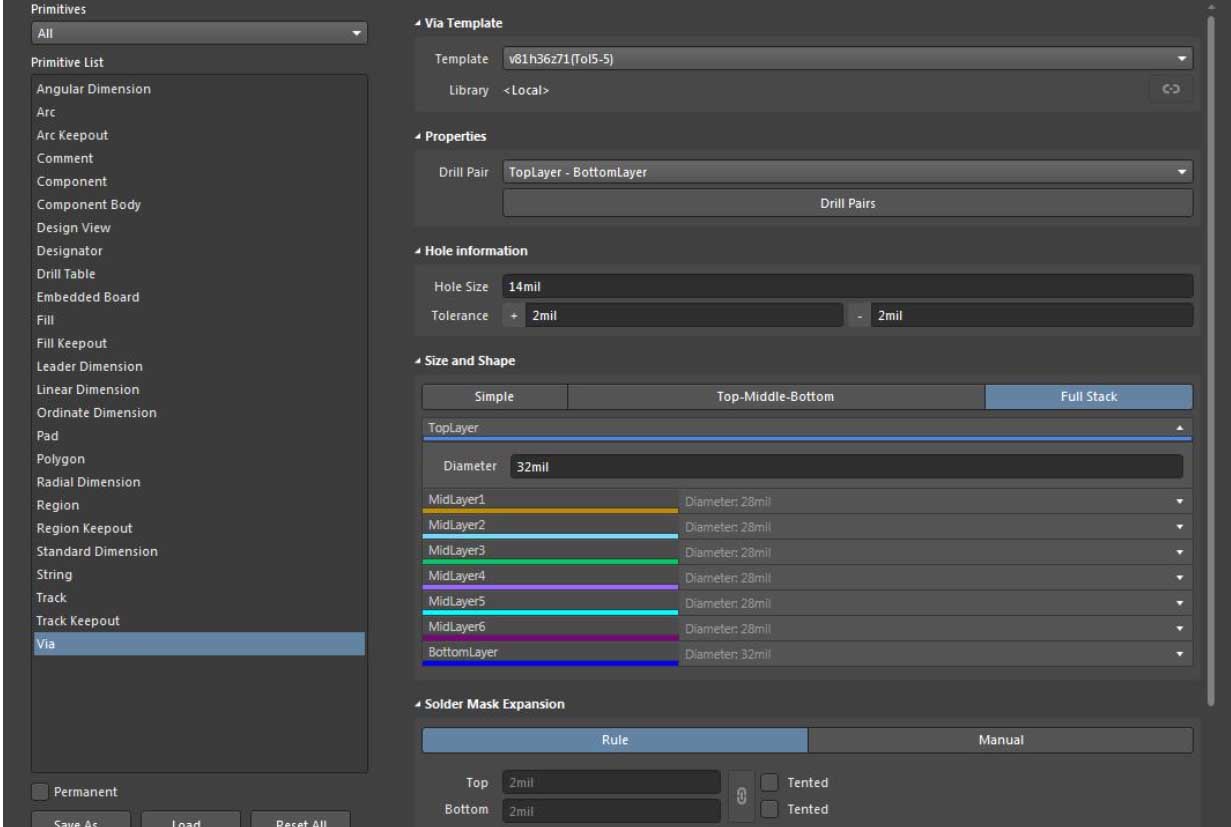Collapse the Hole information section
The width and height of the screenshot is (1231, 827).
click(417, 250)
